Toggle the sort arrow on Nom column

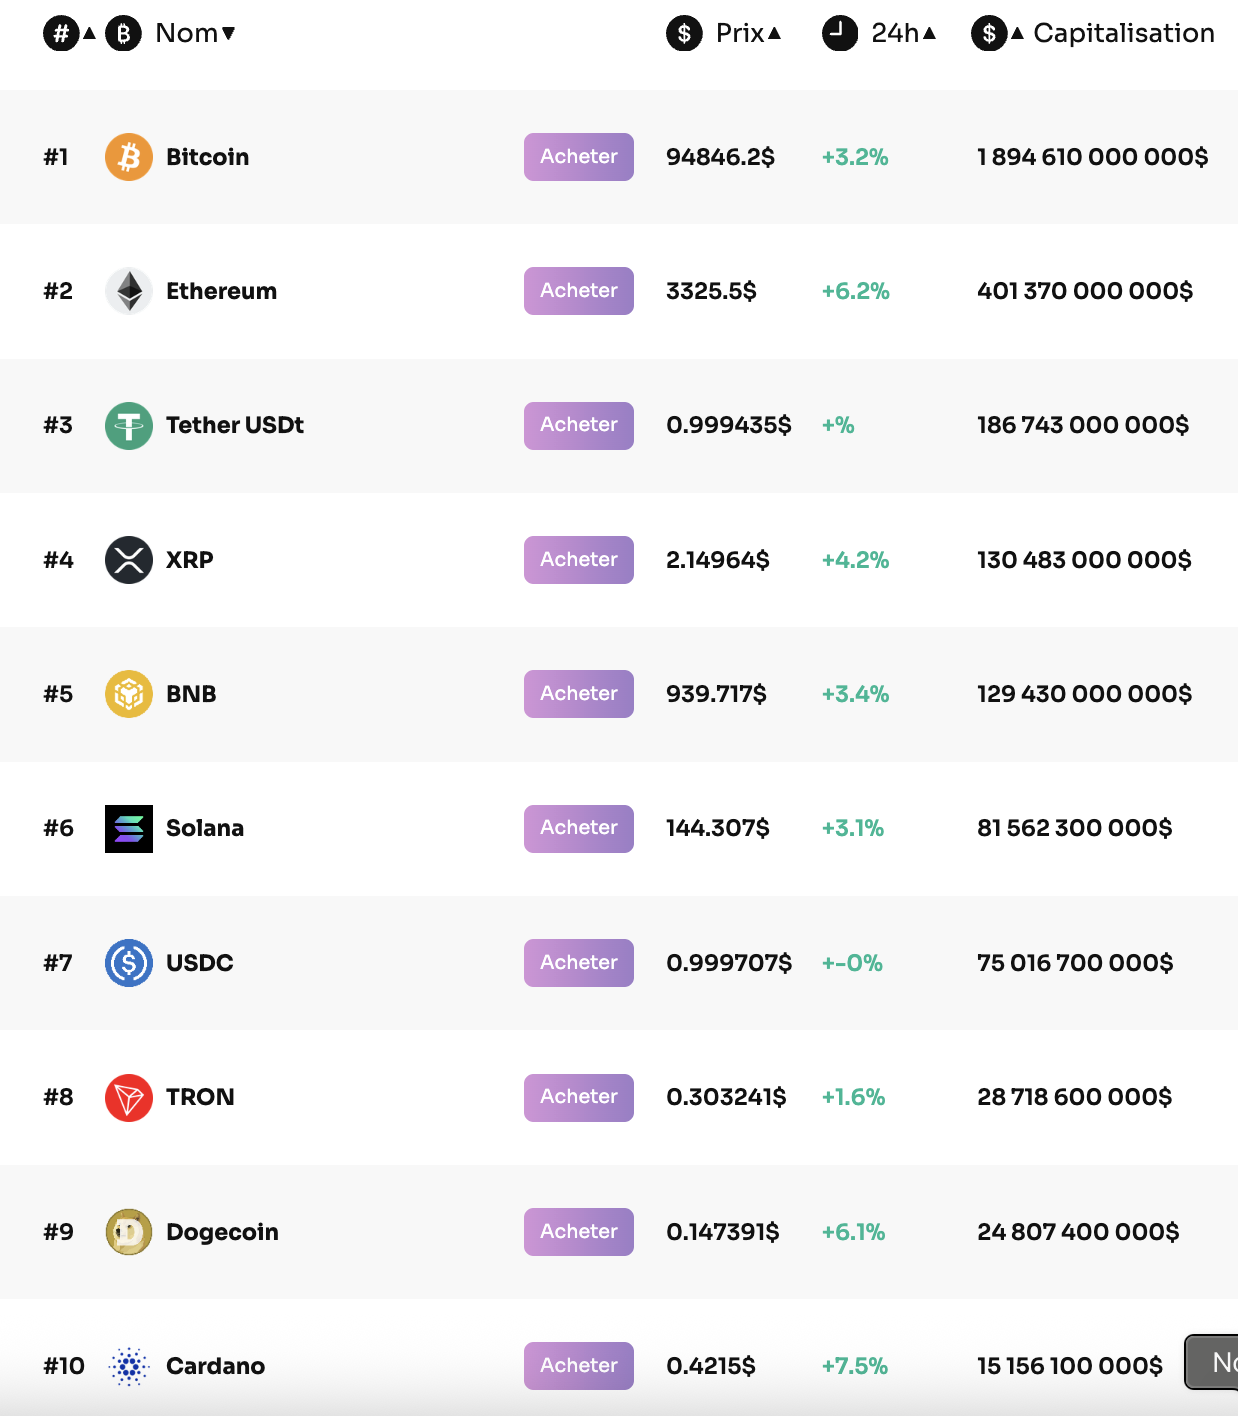[231, 33]
